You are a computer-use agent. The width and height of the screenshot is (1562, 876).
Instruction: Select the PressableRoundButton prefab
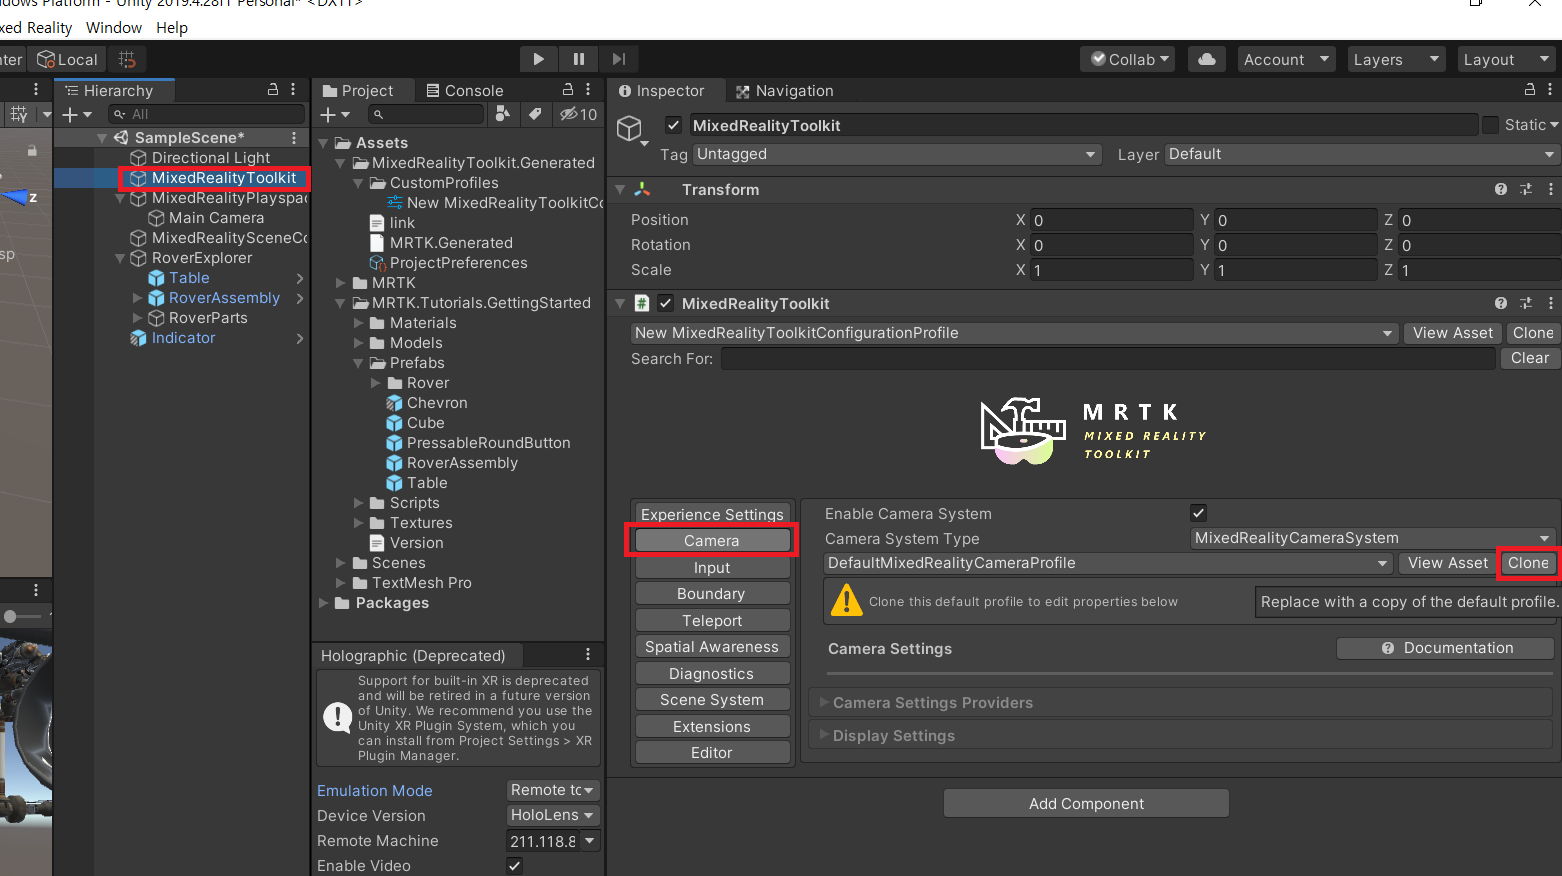coord(478,443)
